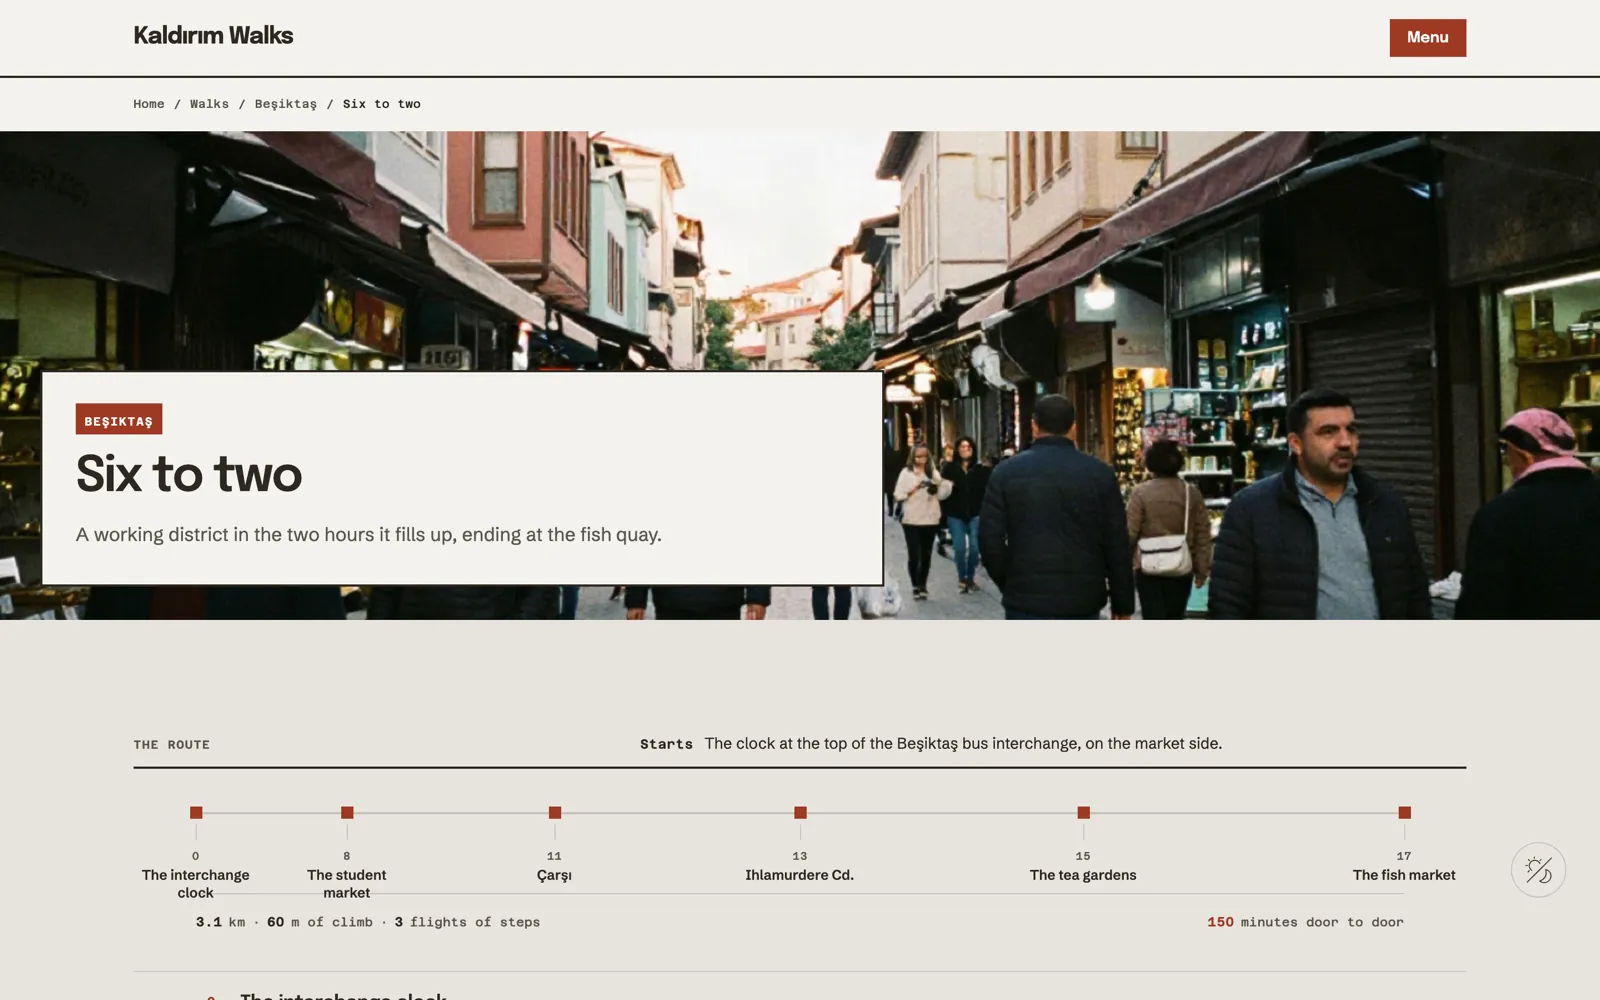Follow the Home breadcrumb link
Image resolution: width=1600 pixels, height=1000 pixels.
149,104
